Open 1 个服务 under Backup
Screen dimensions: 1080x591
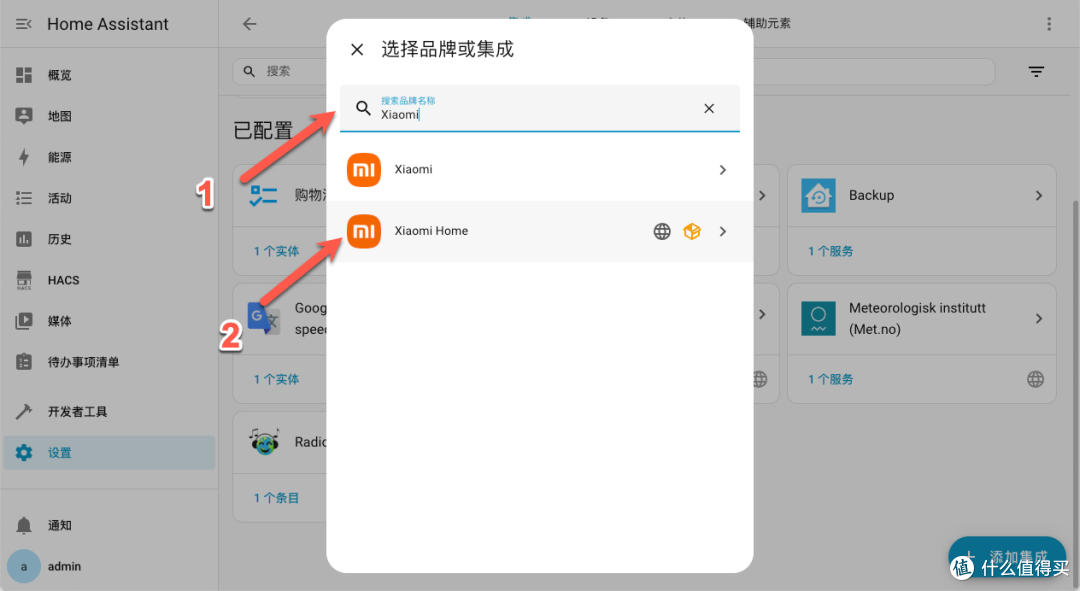[831, 251]
